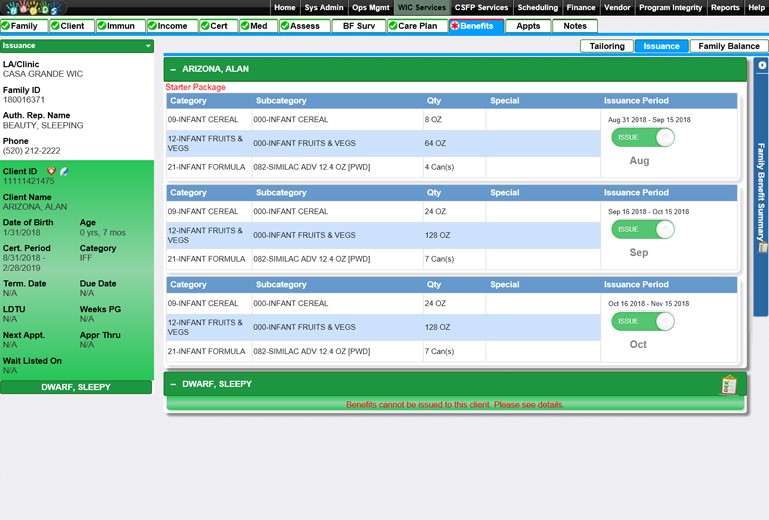Collapse the Arizona, Alan benefits section
This screenshot has width=769, height=520.
(173, 69)
